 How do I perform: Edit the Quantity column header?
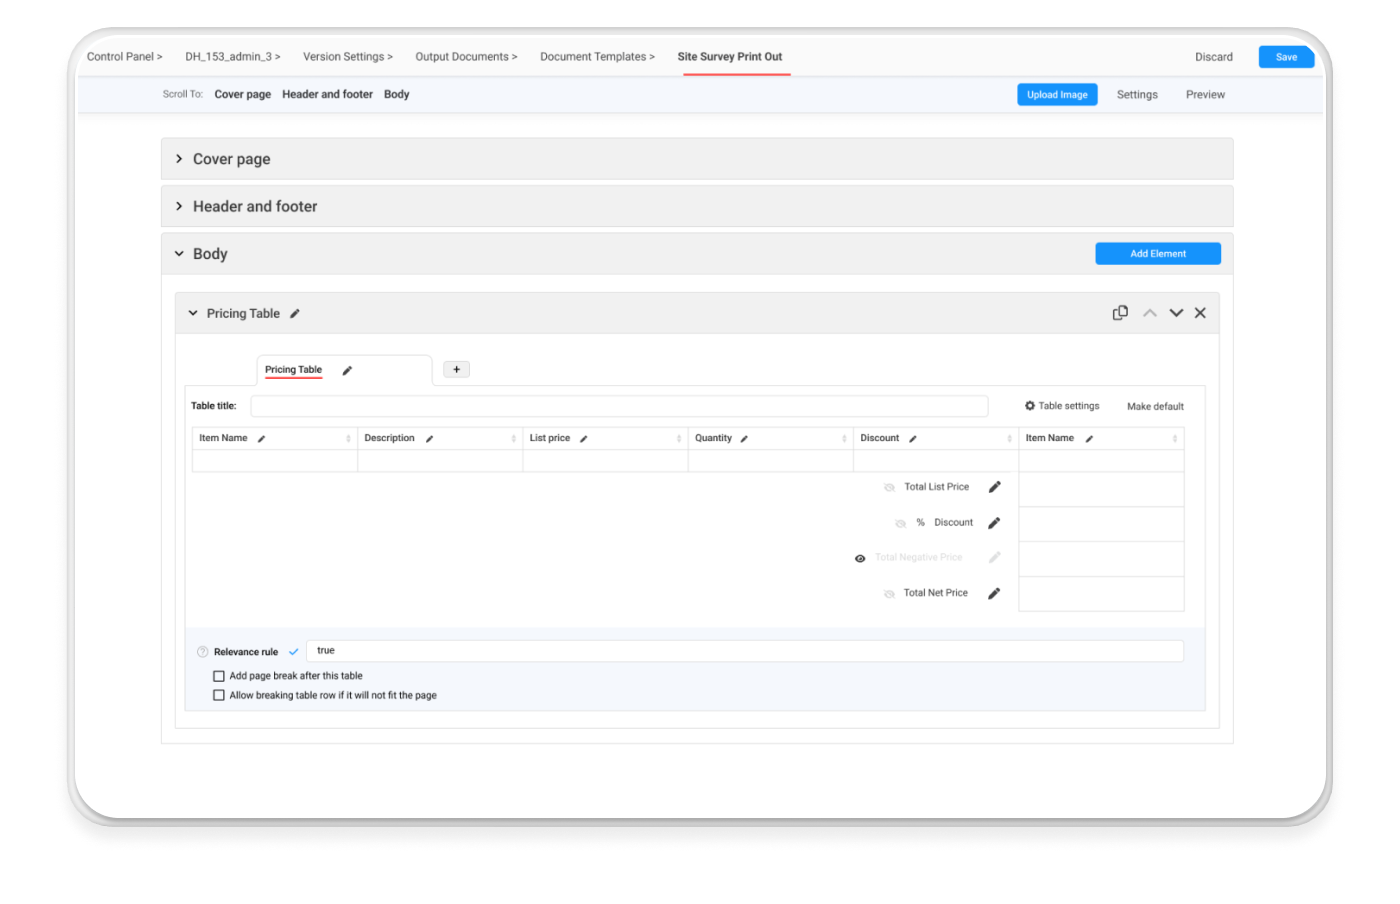coord(744,439)
